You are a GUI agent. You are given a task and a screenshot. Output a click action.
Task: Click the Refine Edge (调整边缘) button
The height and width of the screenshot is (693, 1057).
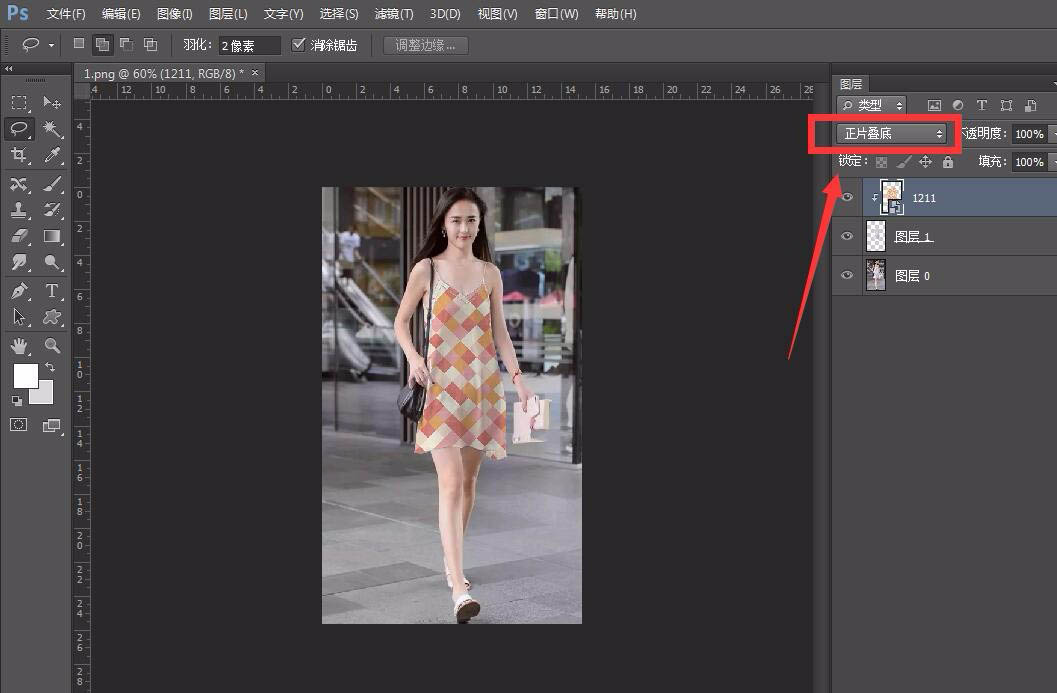coord(425,45)
